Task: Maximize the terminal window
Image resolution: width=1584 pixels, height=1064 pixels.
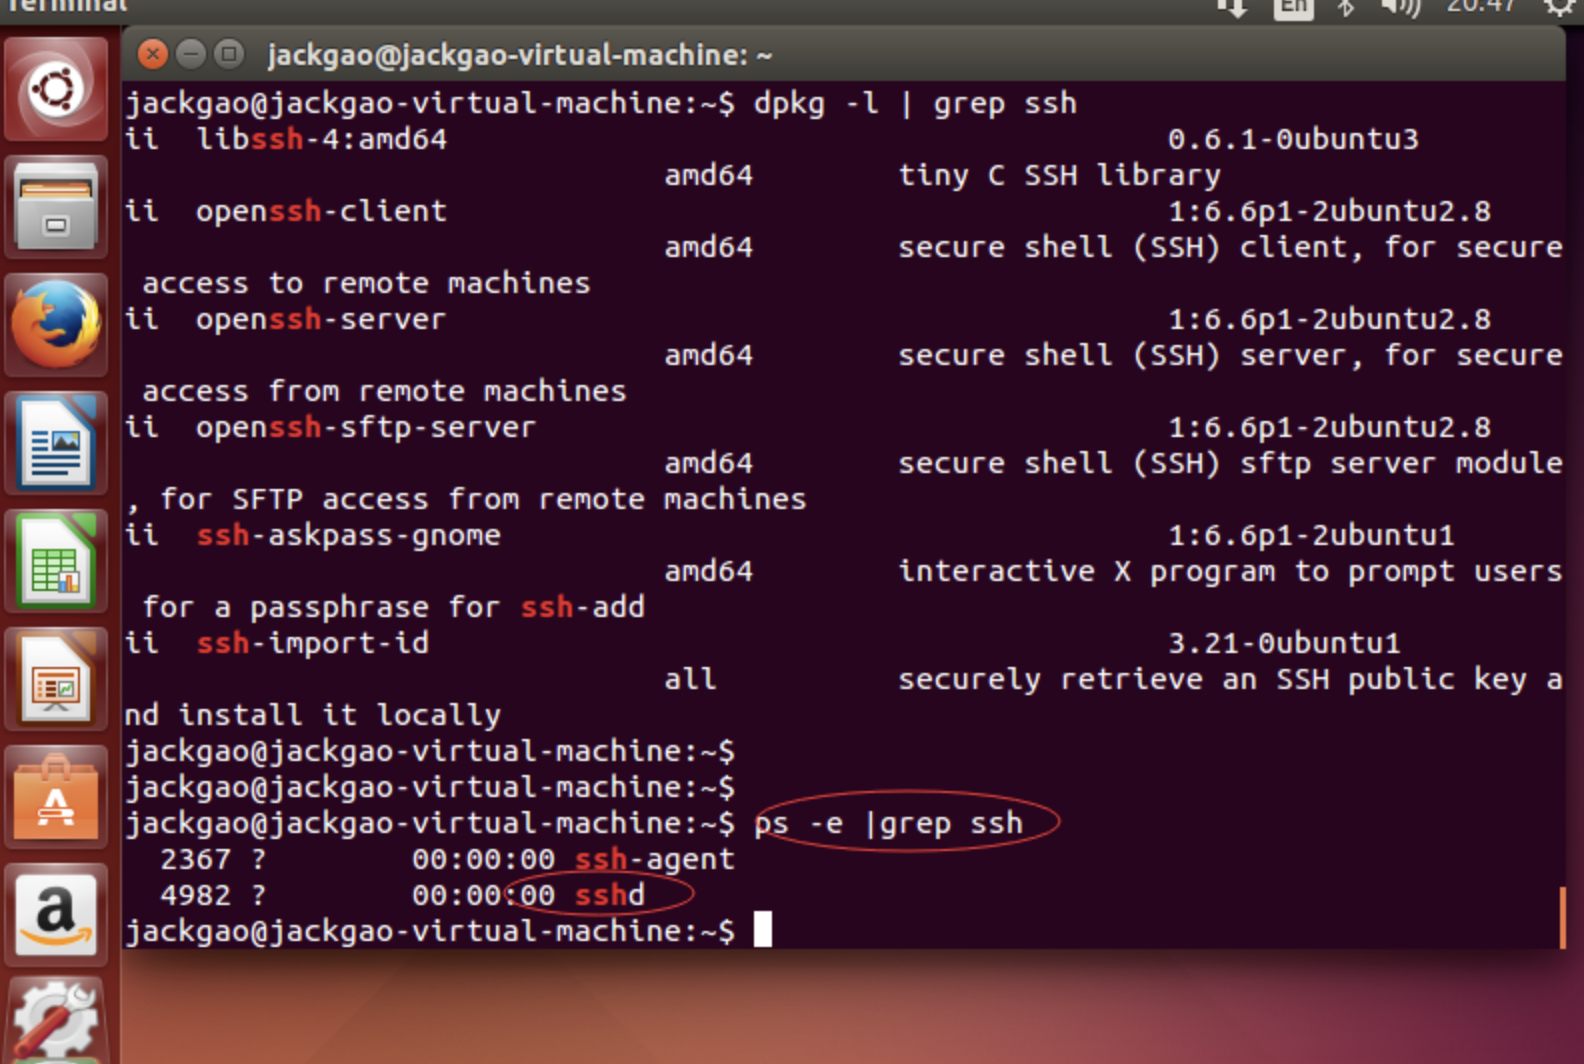Action: [228, 54]
